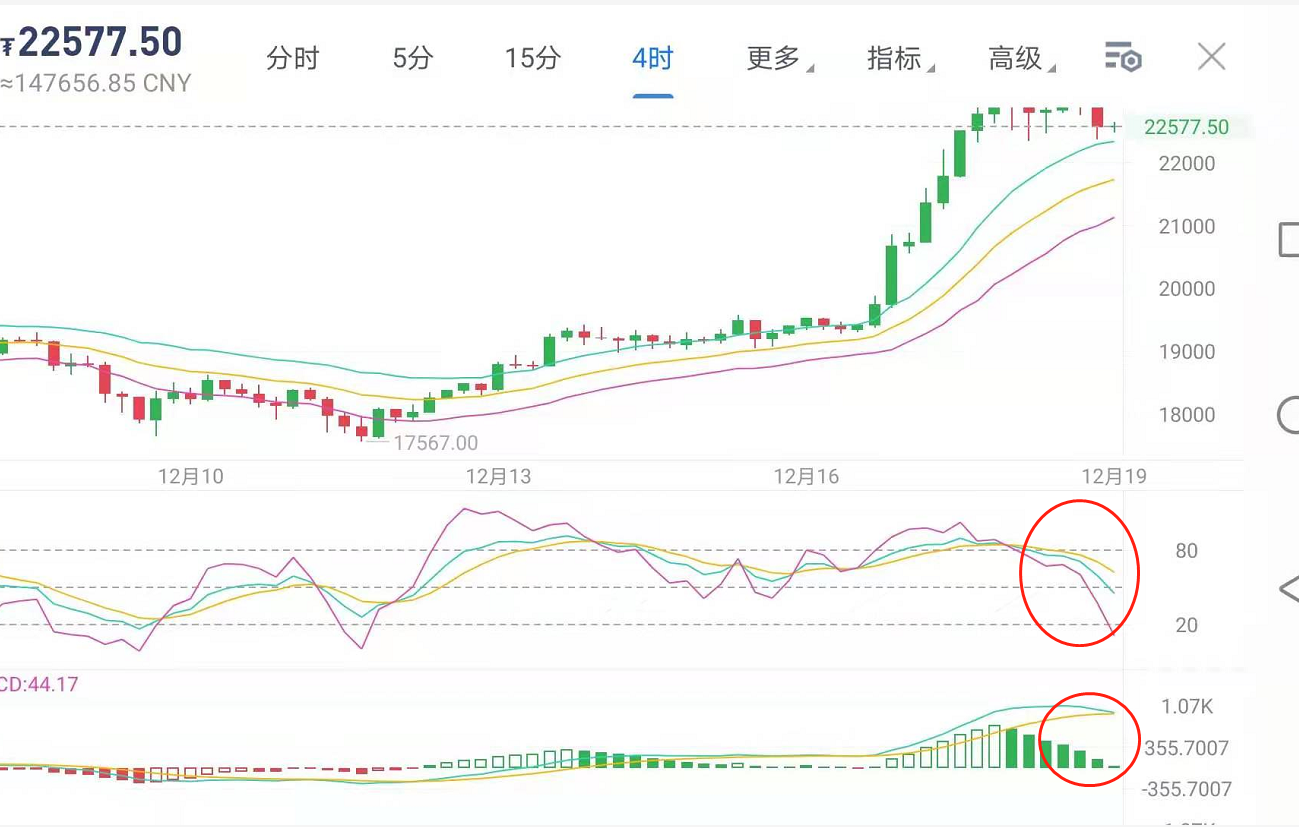Click the 20000 label on price axis
This screenshot has width=1299, height=827.
coord(1186,288)
